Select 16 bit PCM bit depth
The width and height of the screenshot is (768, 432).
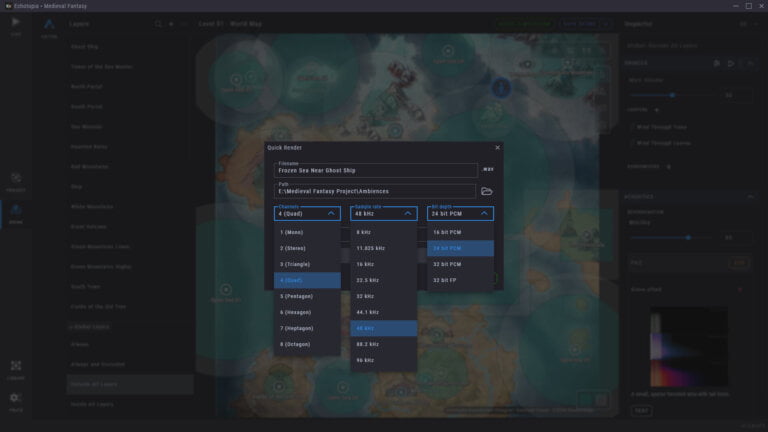460,232
